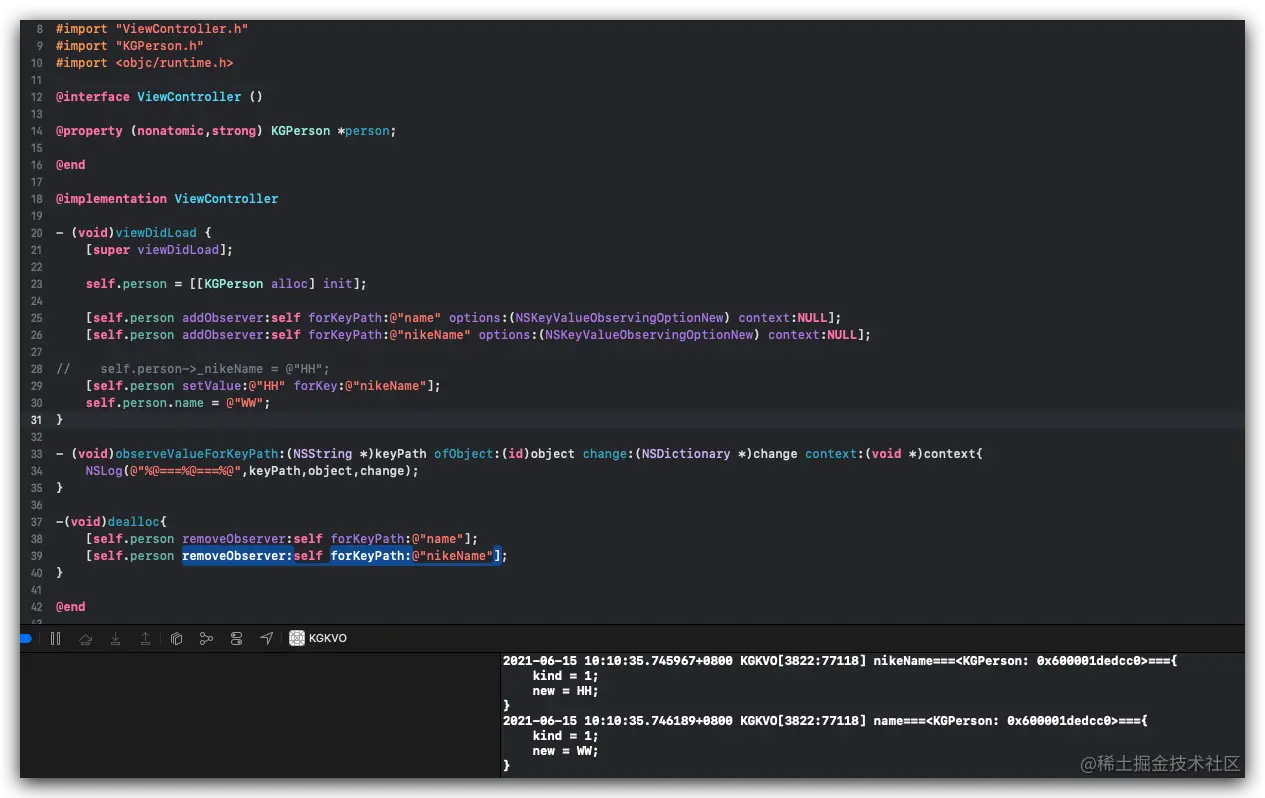Click line number 29 in the gutter

pos(37,386)
